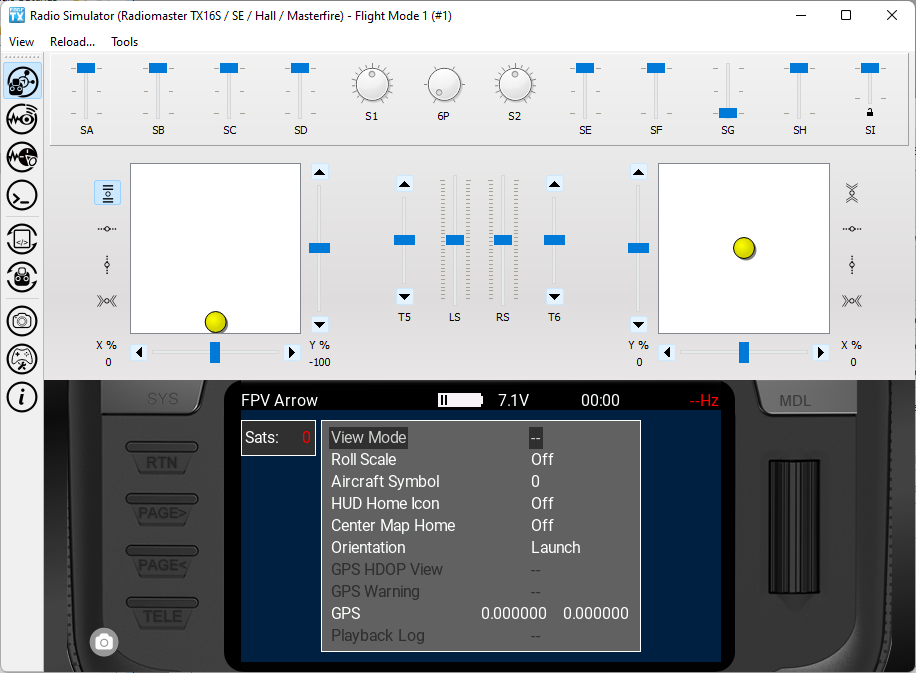Viewport: 916px width, 673px height.
Task: Open the Tools menu
Action: (123, 42)
